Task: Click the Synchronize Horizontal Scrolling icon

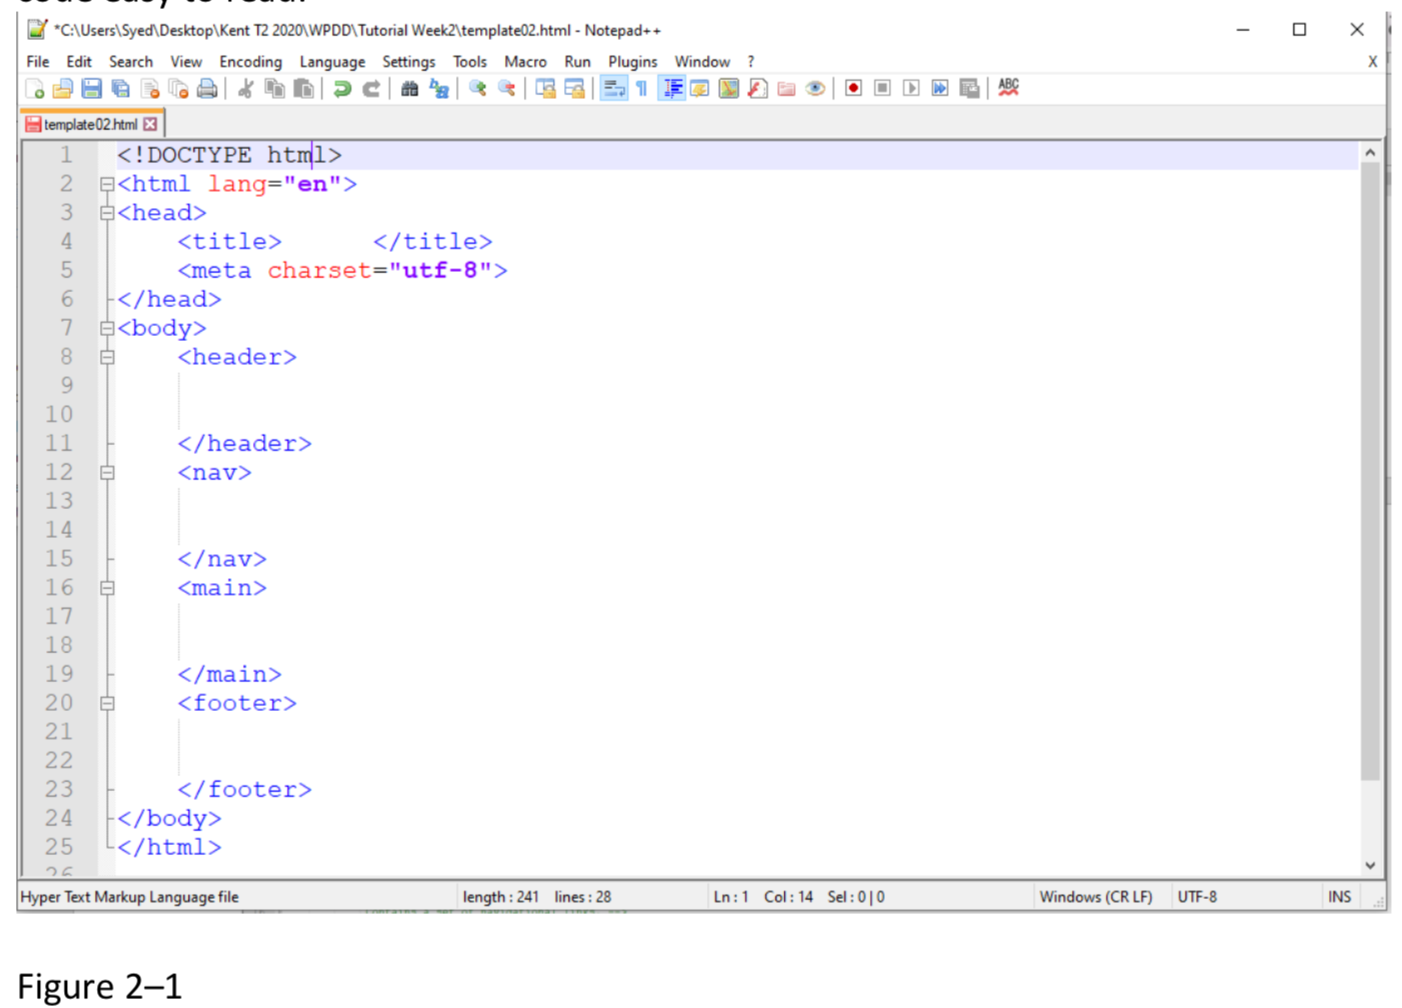Action: [x=574, y=89]
